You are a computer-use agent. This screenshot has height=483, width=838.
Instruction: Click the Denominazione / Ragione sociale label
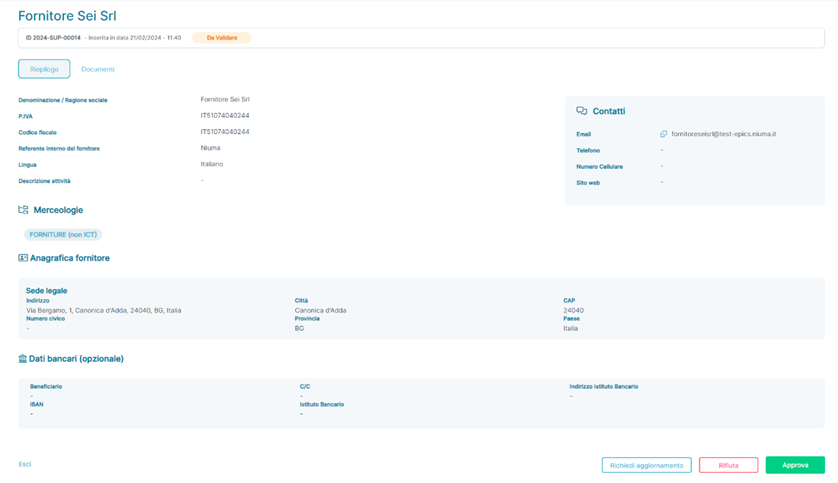click(x=63, y=100)
